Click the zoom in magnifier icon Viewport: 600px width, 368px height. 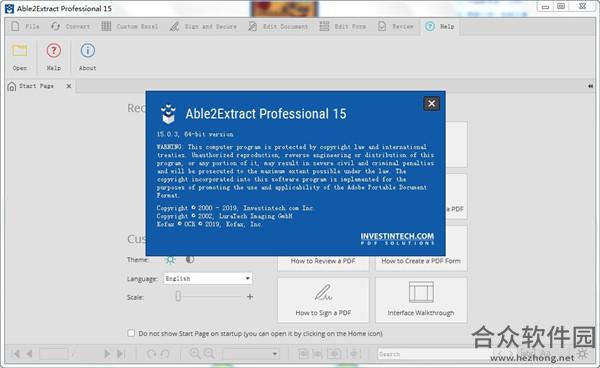click(x=195, y=353)
